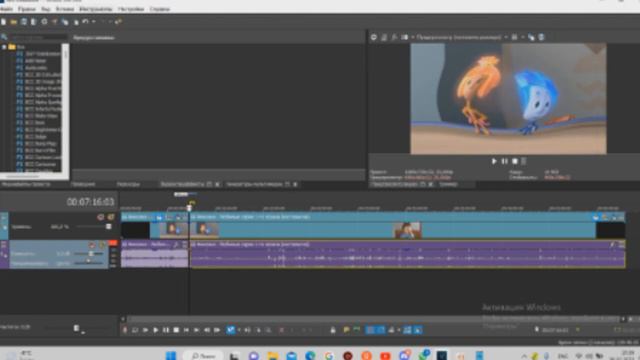Pause playback in preview window
Image resolution: width=640 pixels, height=360 pixels.
pos(504,161)
